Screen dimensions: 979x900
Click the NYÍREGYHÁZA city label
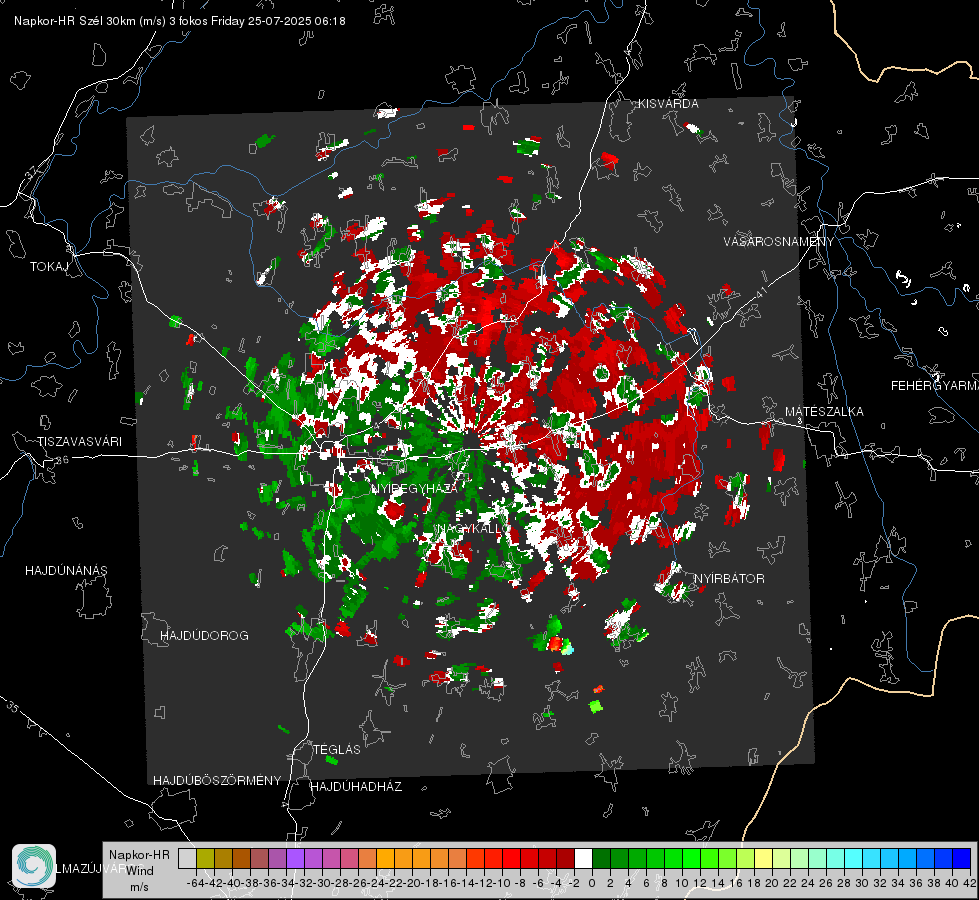point(414,488)
